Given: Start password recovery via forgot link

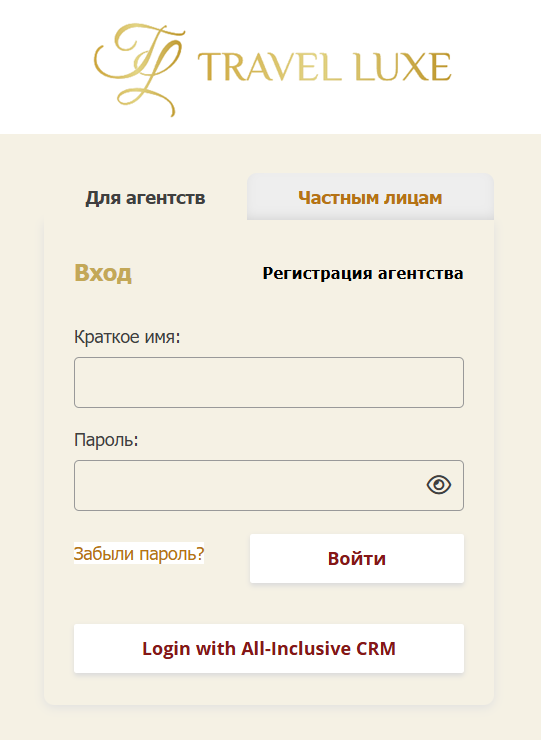Looking at the screenshot, I should (139, 553).
